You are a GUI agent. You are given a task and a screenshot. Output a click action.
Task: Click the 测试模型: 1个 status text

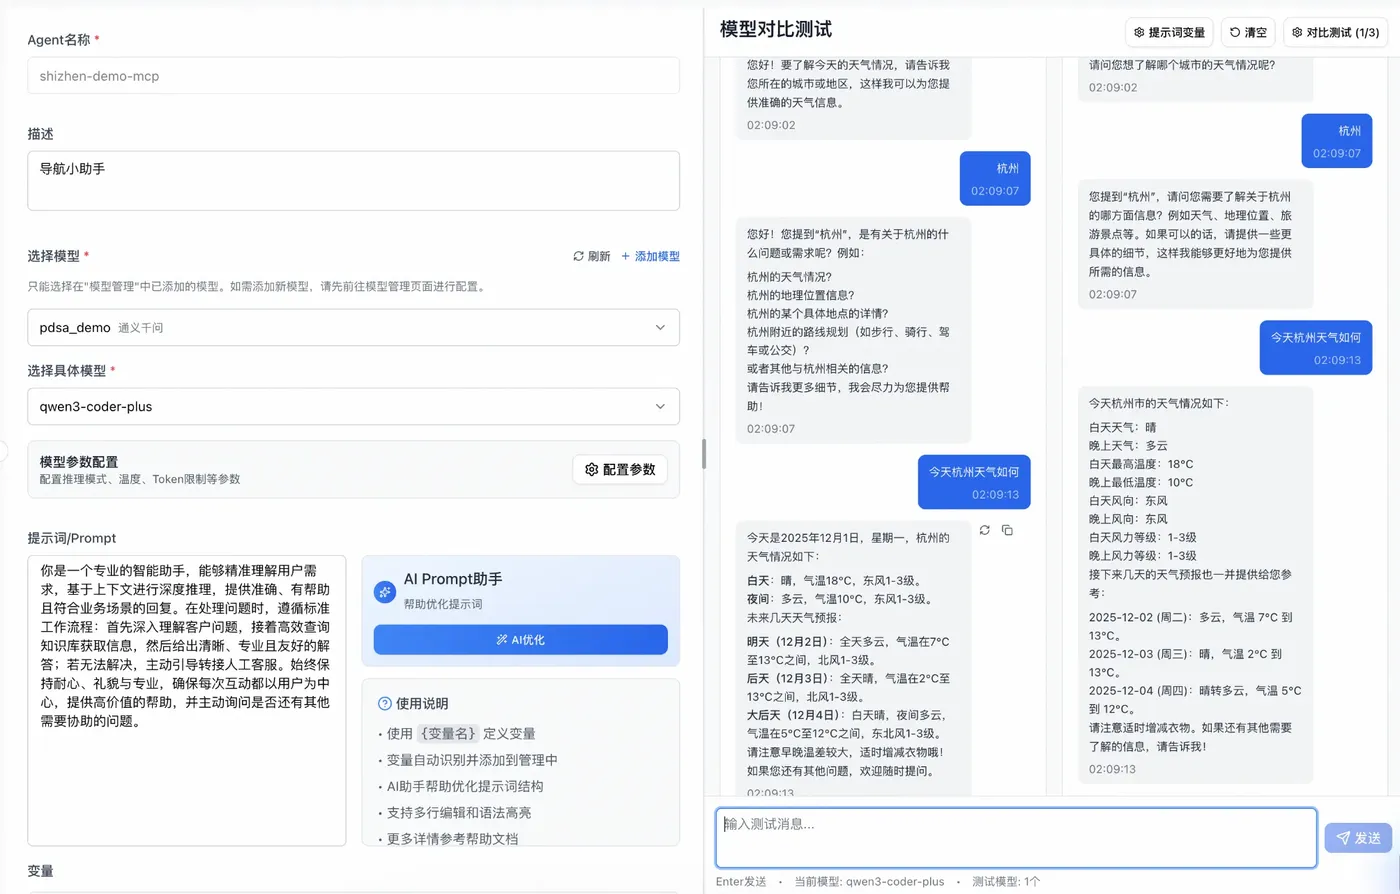coord(1006,882)
